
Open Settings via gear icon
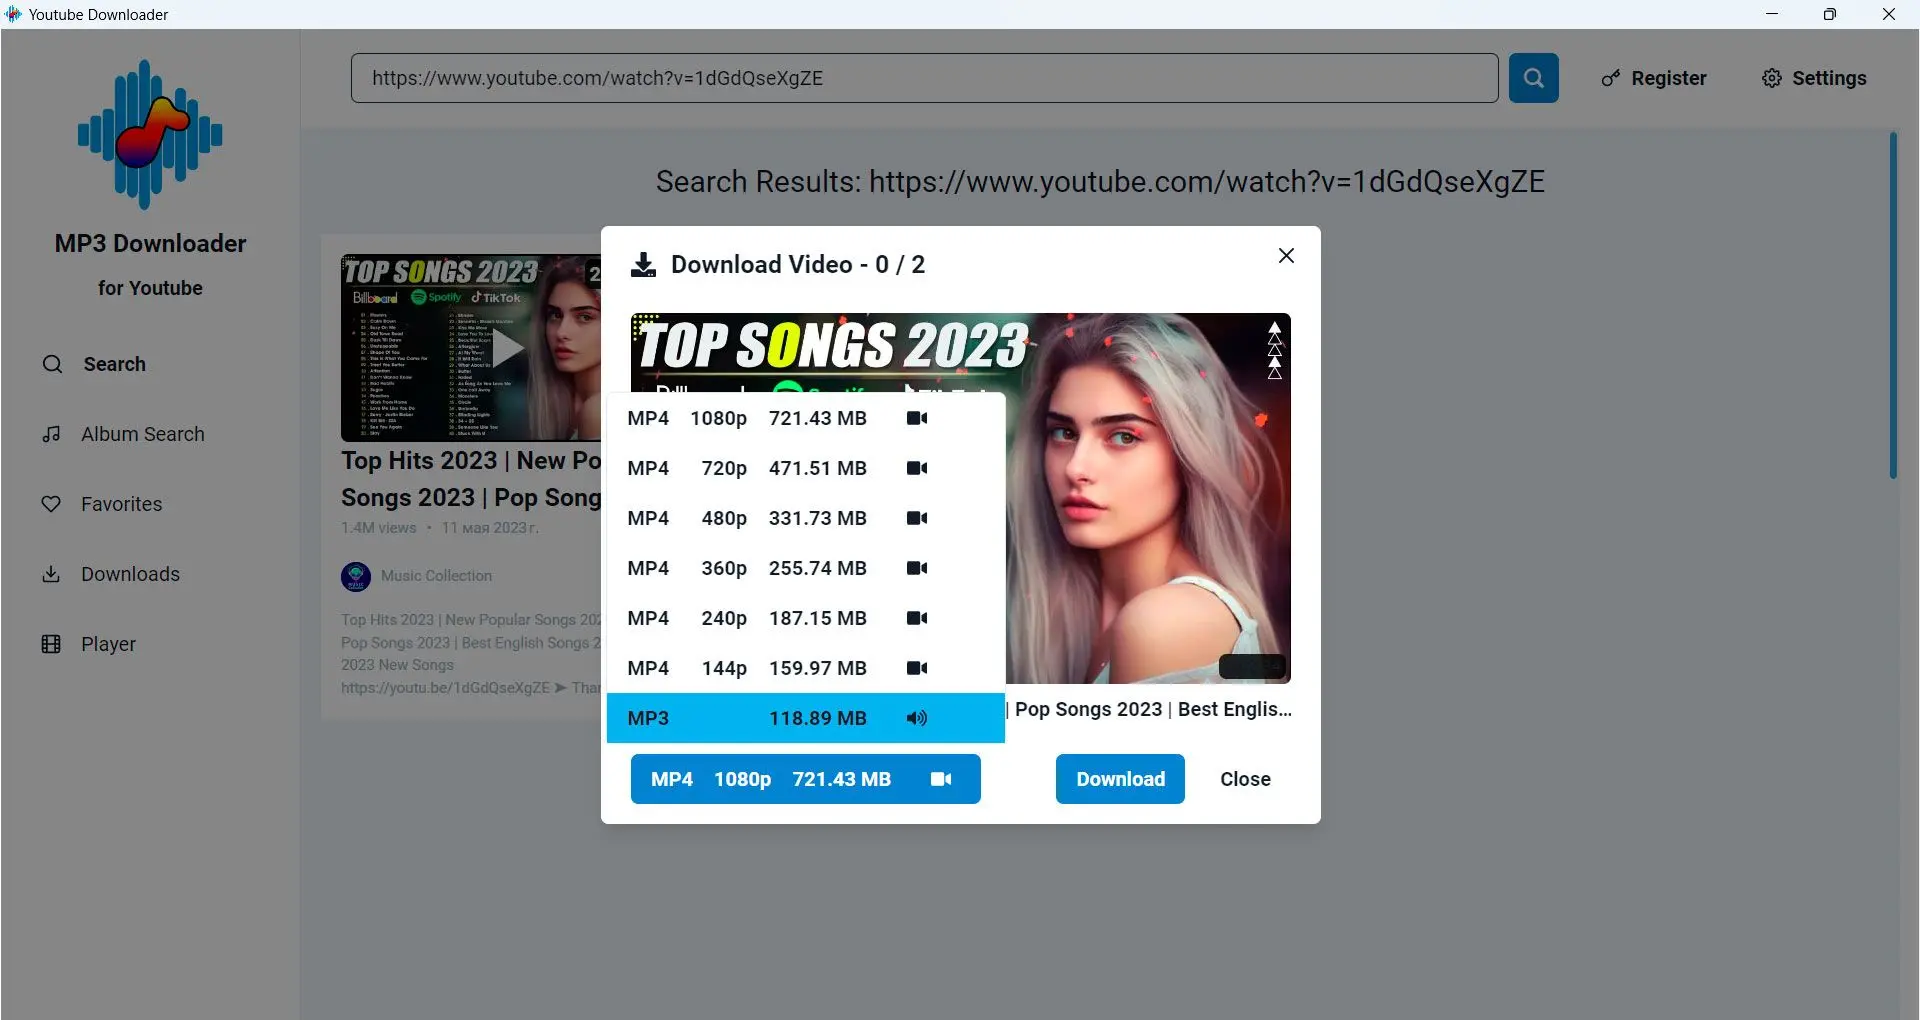click(1771, 78)
